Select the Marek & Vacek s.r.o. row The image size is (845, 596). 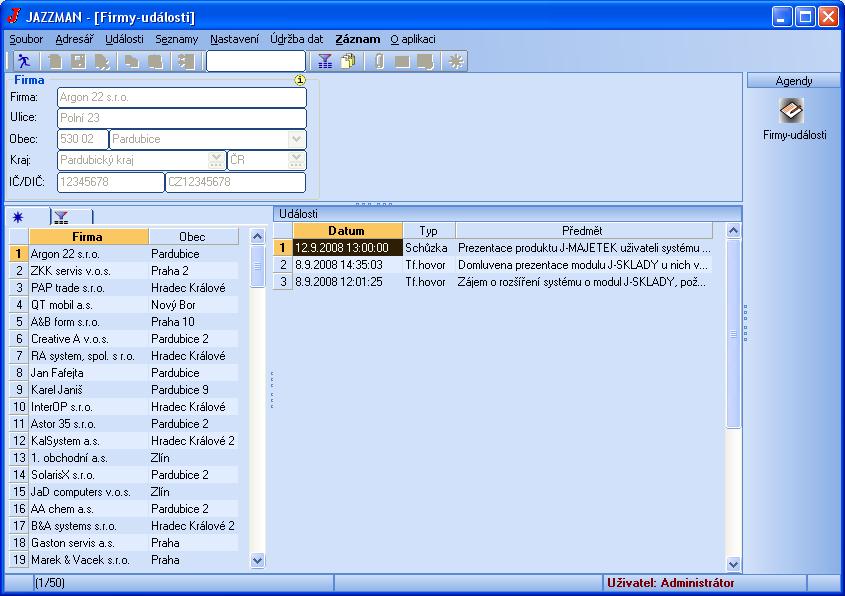[124, 560]
